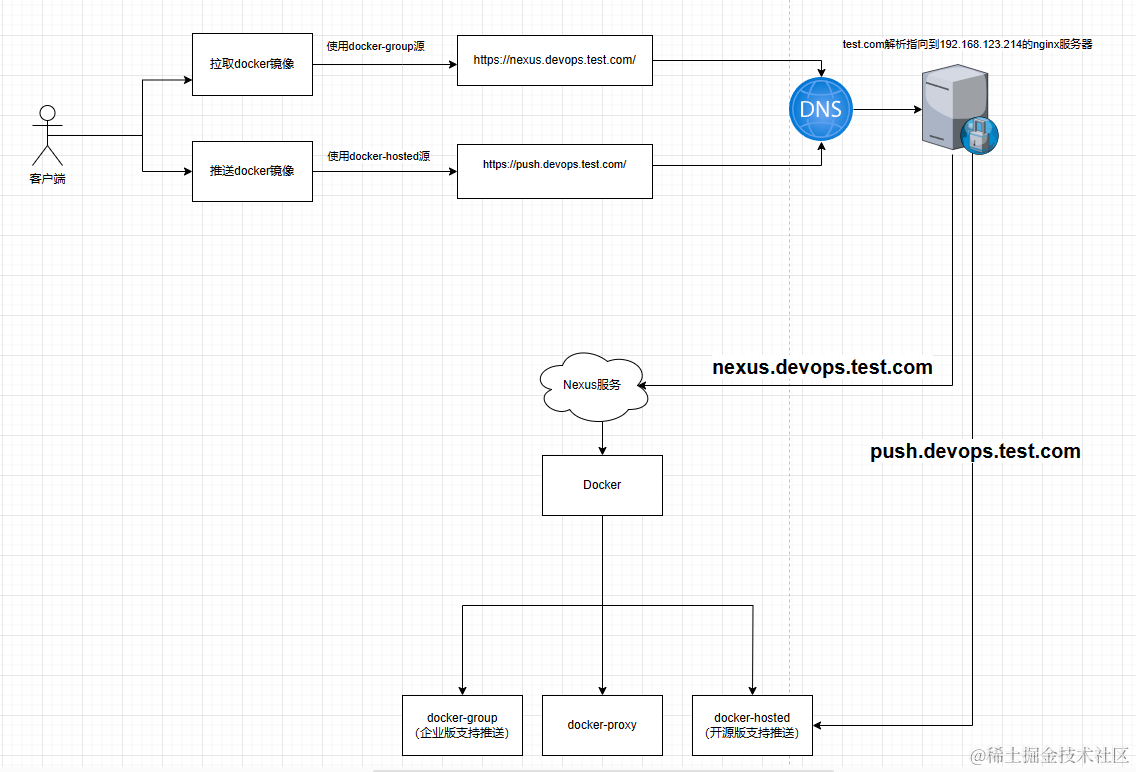The height and width of the screenshot is (772, 1136).
Task: Select the docker-proxy box
Action: (x=602, y=725)
